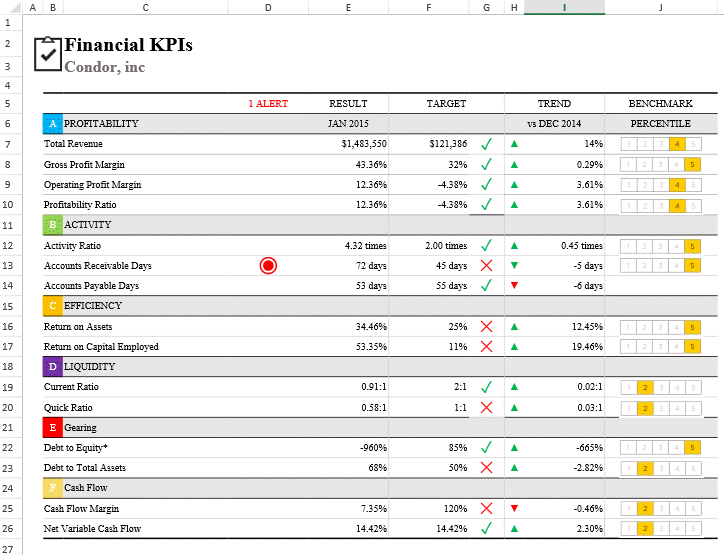The height and width of the screenshot is (555, 724).
Task: Click the green checkmark for Total Revenue target
Action: (x=486, y=144)
